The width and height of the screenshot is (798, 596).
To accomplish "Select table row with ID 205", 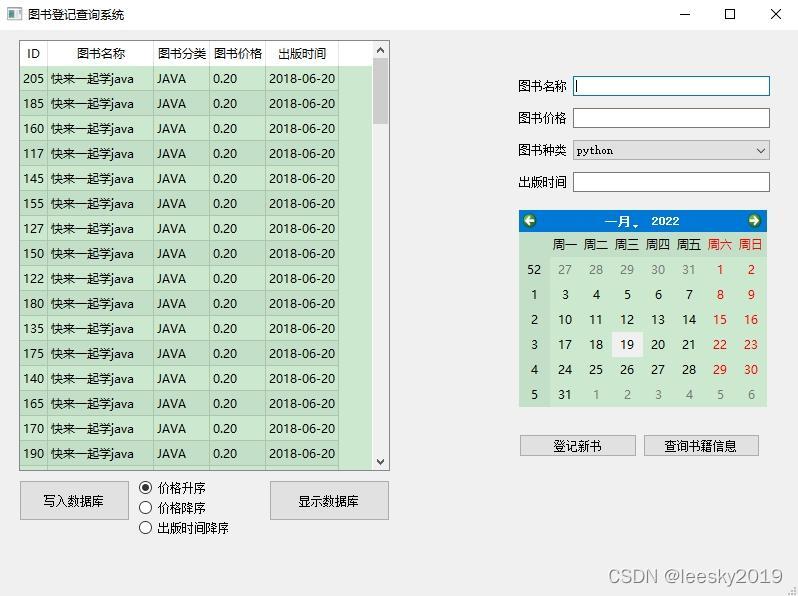I will pos(179,79).
